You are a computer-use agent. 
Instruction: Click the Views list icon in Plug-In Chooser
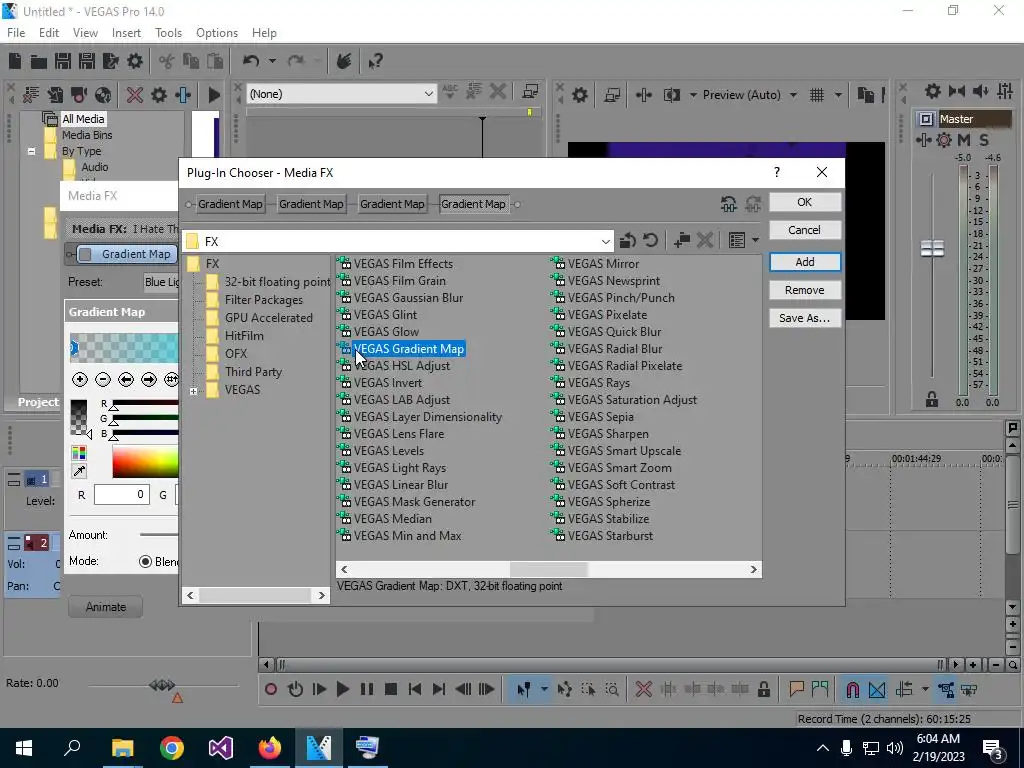737,240
